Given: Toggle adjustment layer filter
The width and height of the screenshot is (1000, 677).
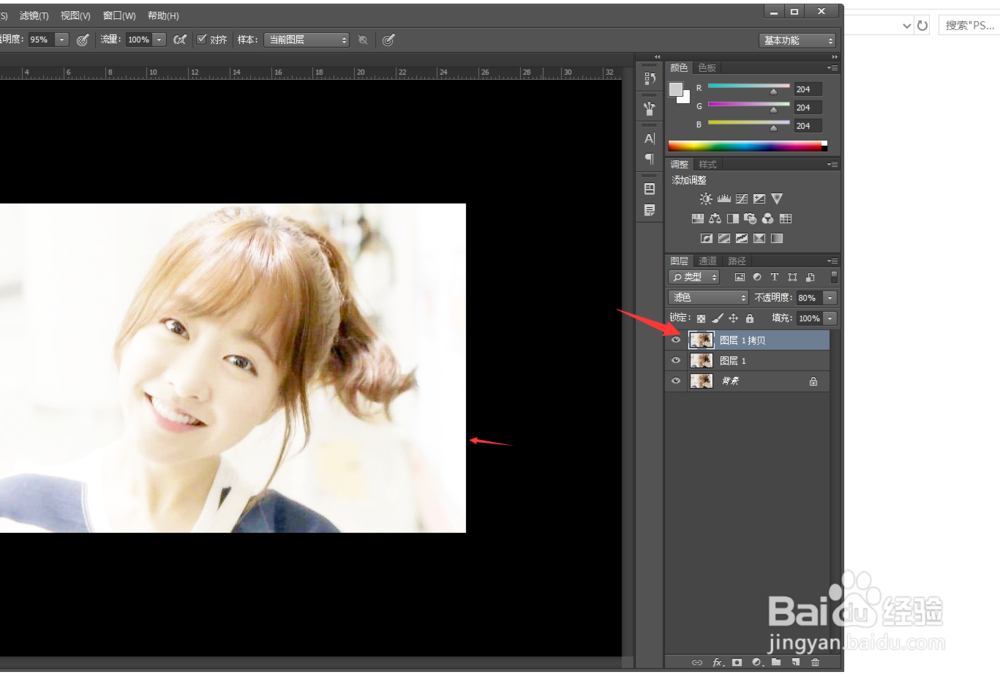Looking at the screenshot, I should click(x=757, y=277).
